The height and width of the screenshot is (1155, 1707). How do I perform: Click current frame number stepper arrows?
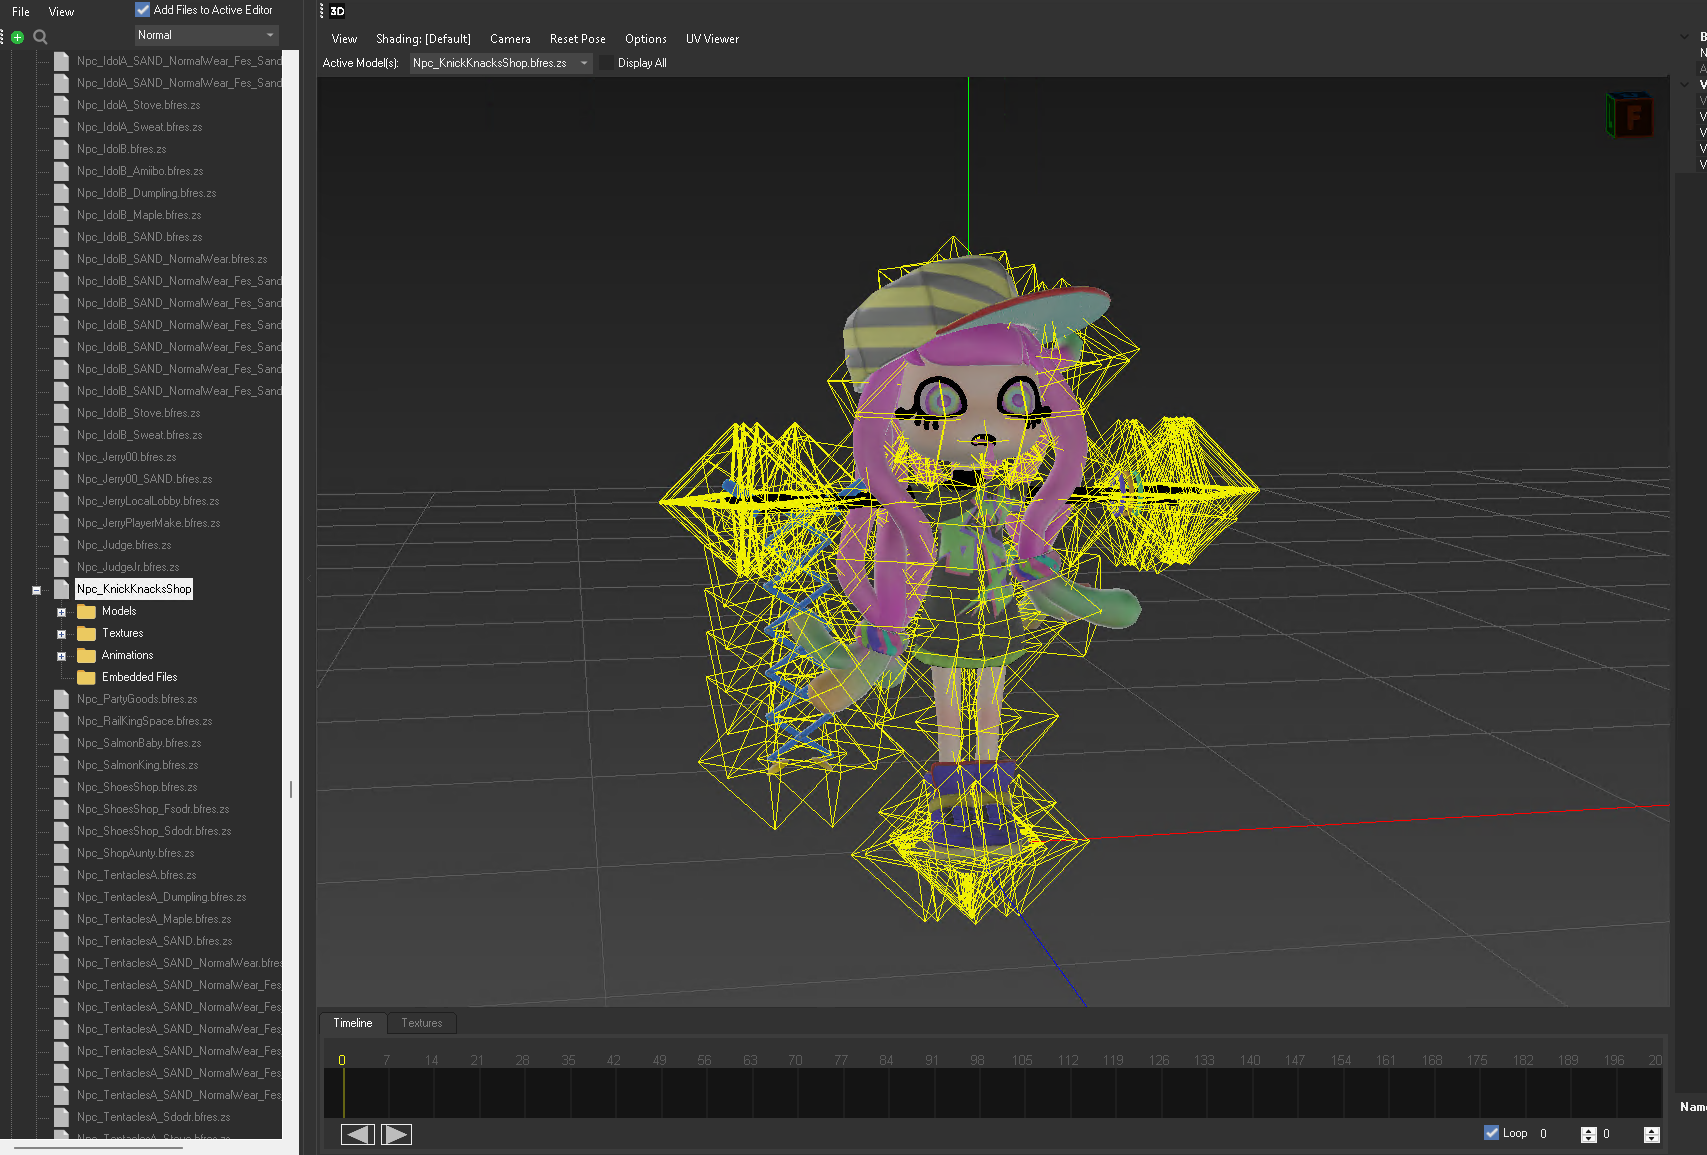1588,1134
